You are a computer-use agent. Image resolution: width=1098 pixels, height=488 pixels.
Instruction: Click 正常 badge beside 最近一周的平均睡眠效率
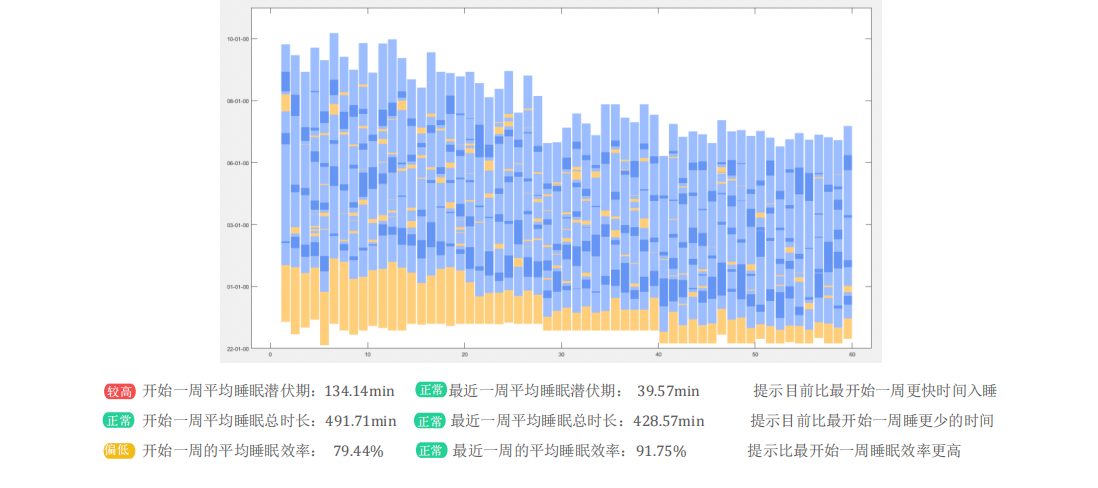431,451
